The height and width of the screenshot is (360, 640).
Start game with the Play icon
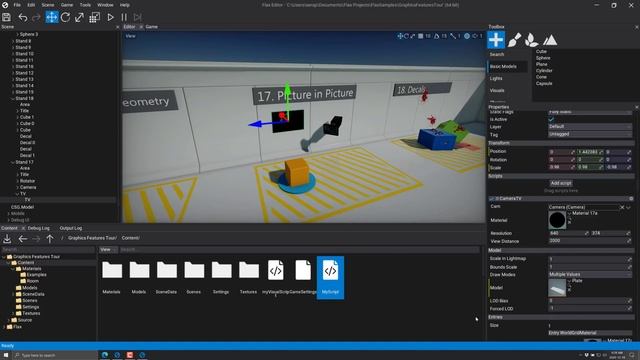110,17
